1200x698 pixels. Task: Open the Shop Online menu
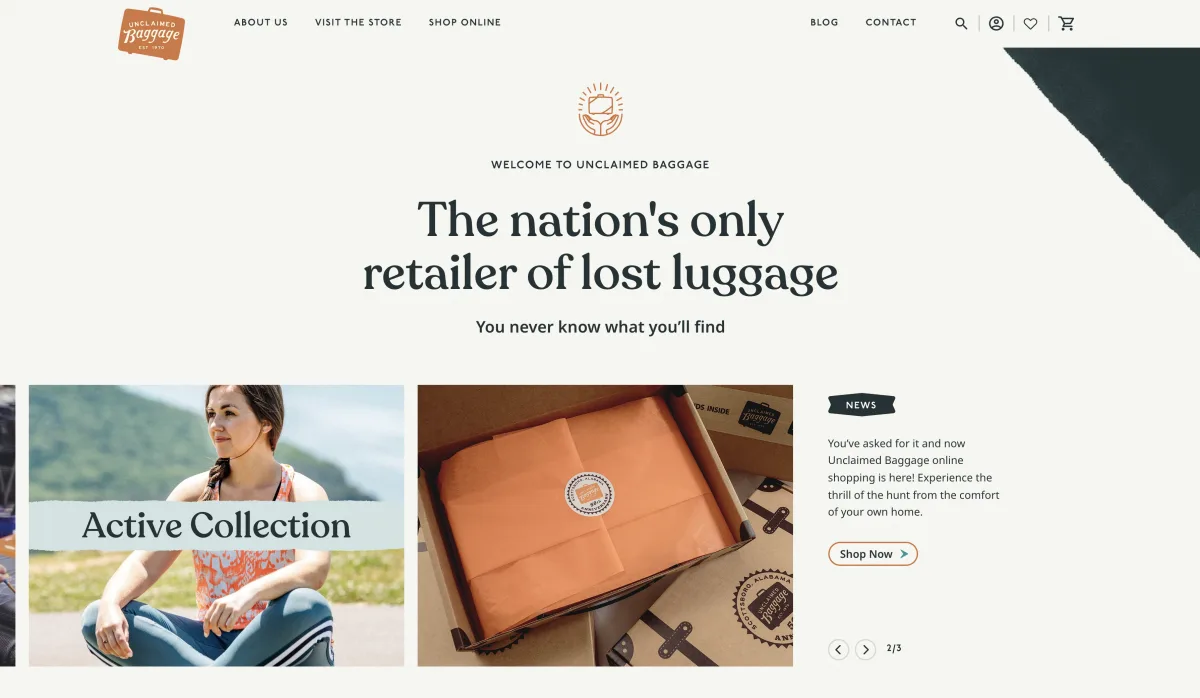pos(465,22)
